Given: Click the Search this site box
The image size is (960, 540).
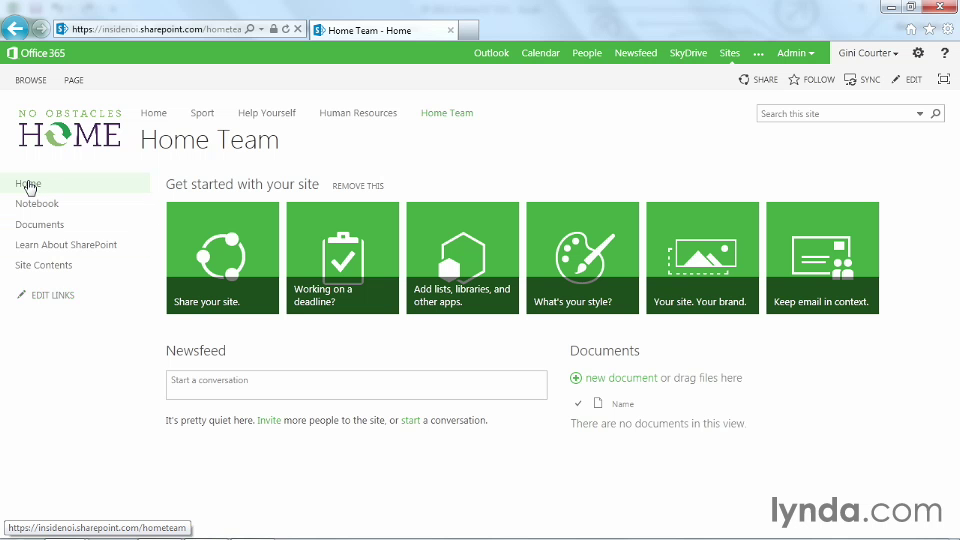Looking at the screenshot, I should [x=836, y=114].
